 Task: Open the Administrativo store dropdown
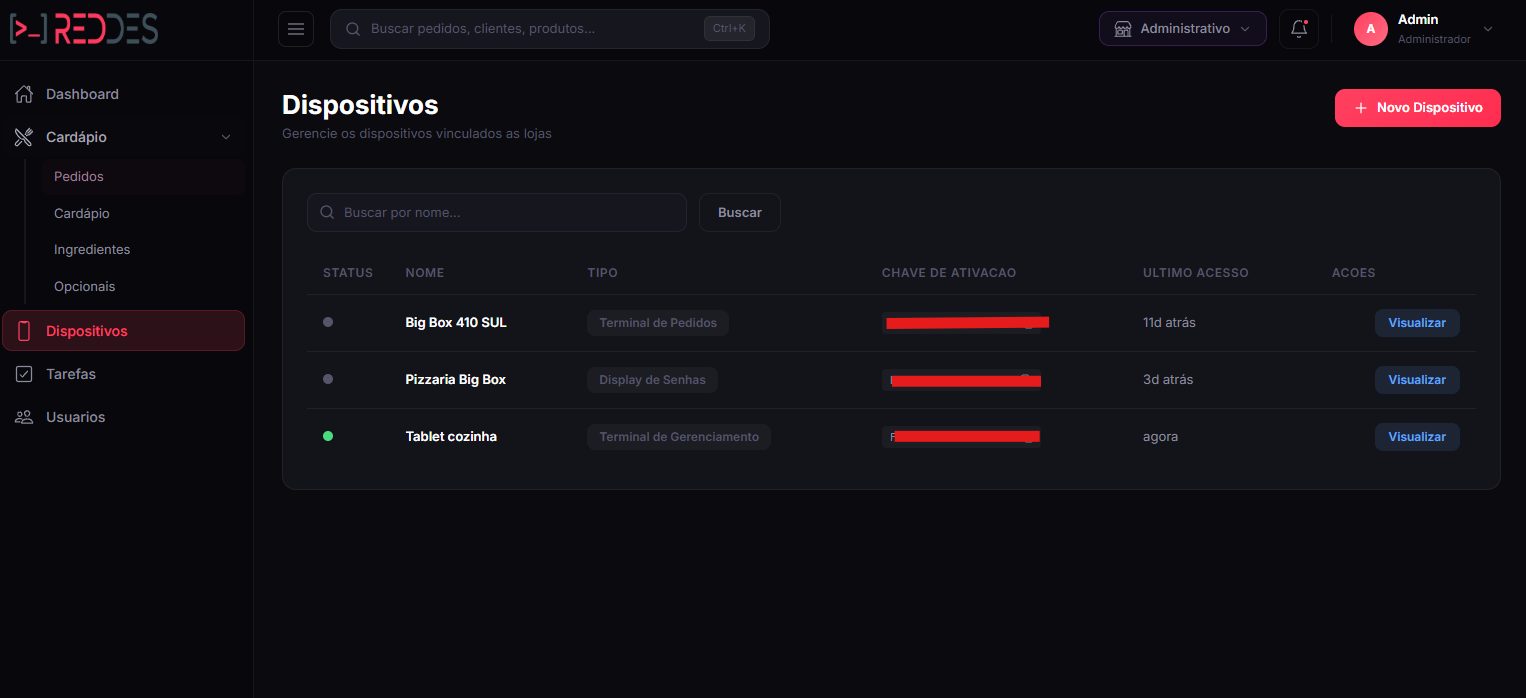(1182, 29)
